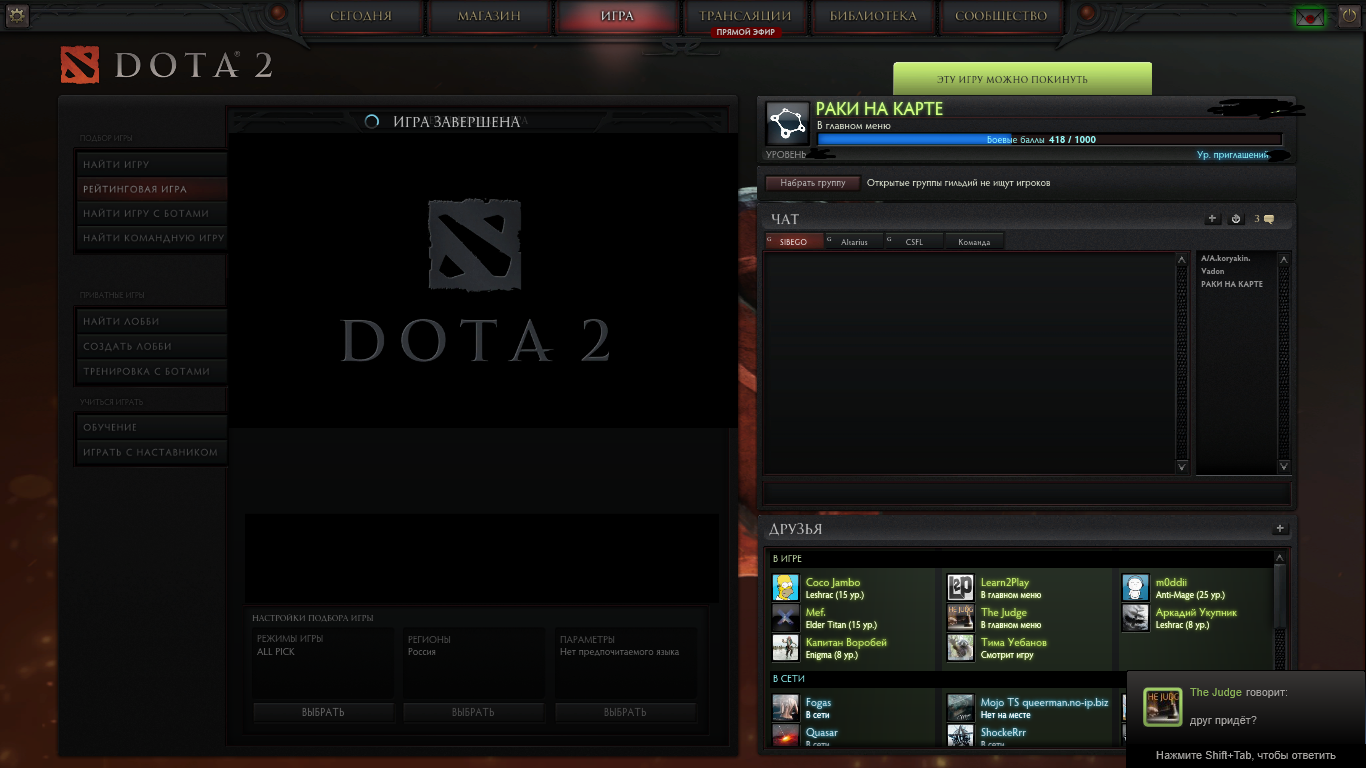Open settings via the top-left gear icon

pos(16,15)
